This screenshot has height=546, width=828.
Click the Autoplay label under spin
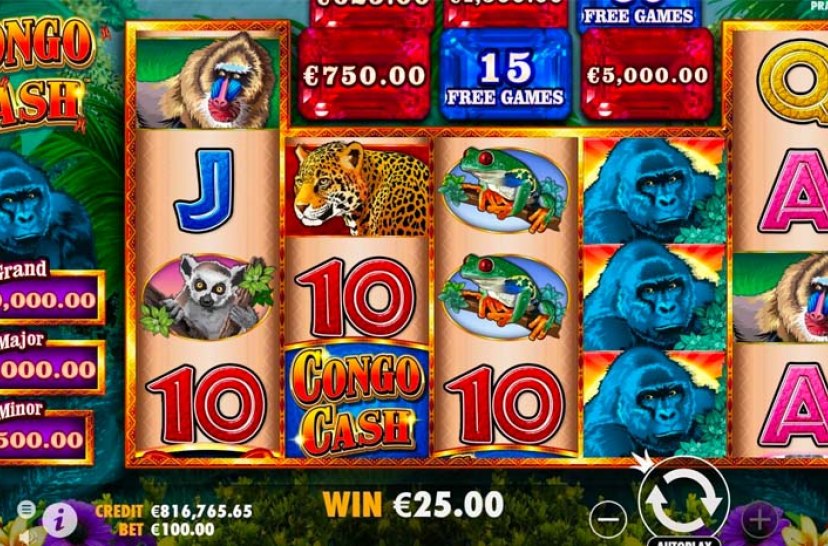click(684, 542)
